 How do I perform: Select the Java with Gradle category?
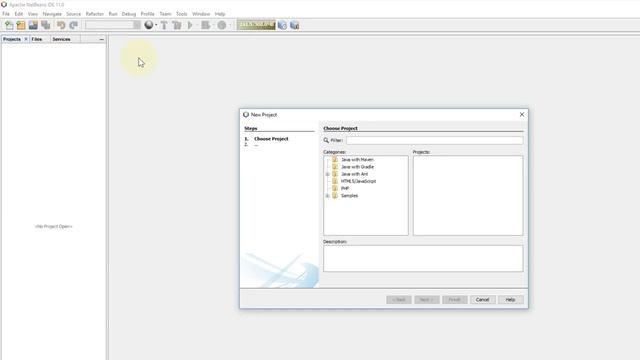358,167
